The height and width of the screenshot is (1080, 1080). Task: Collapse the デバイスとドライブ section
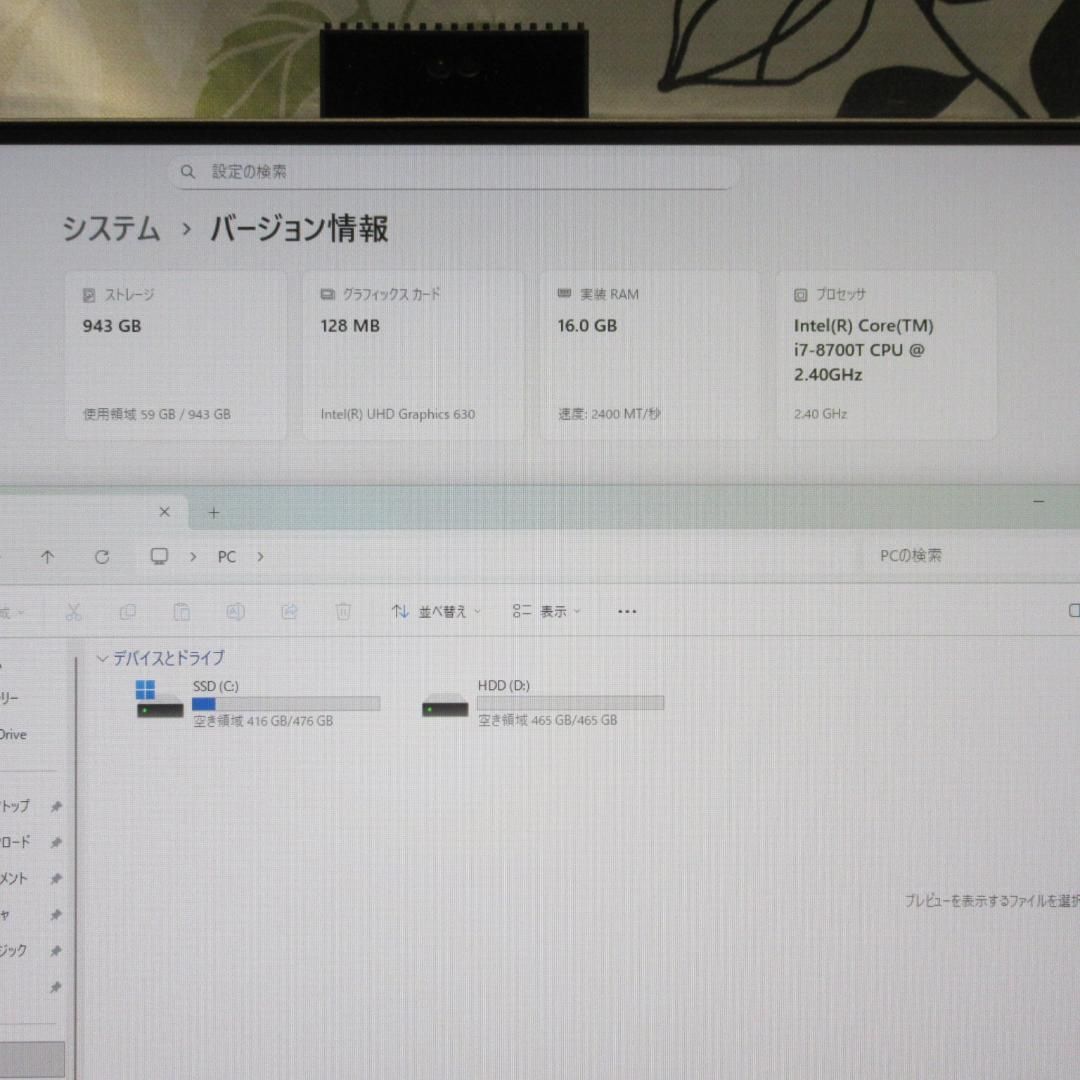[102, 658]
